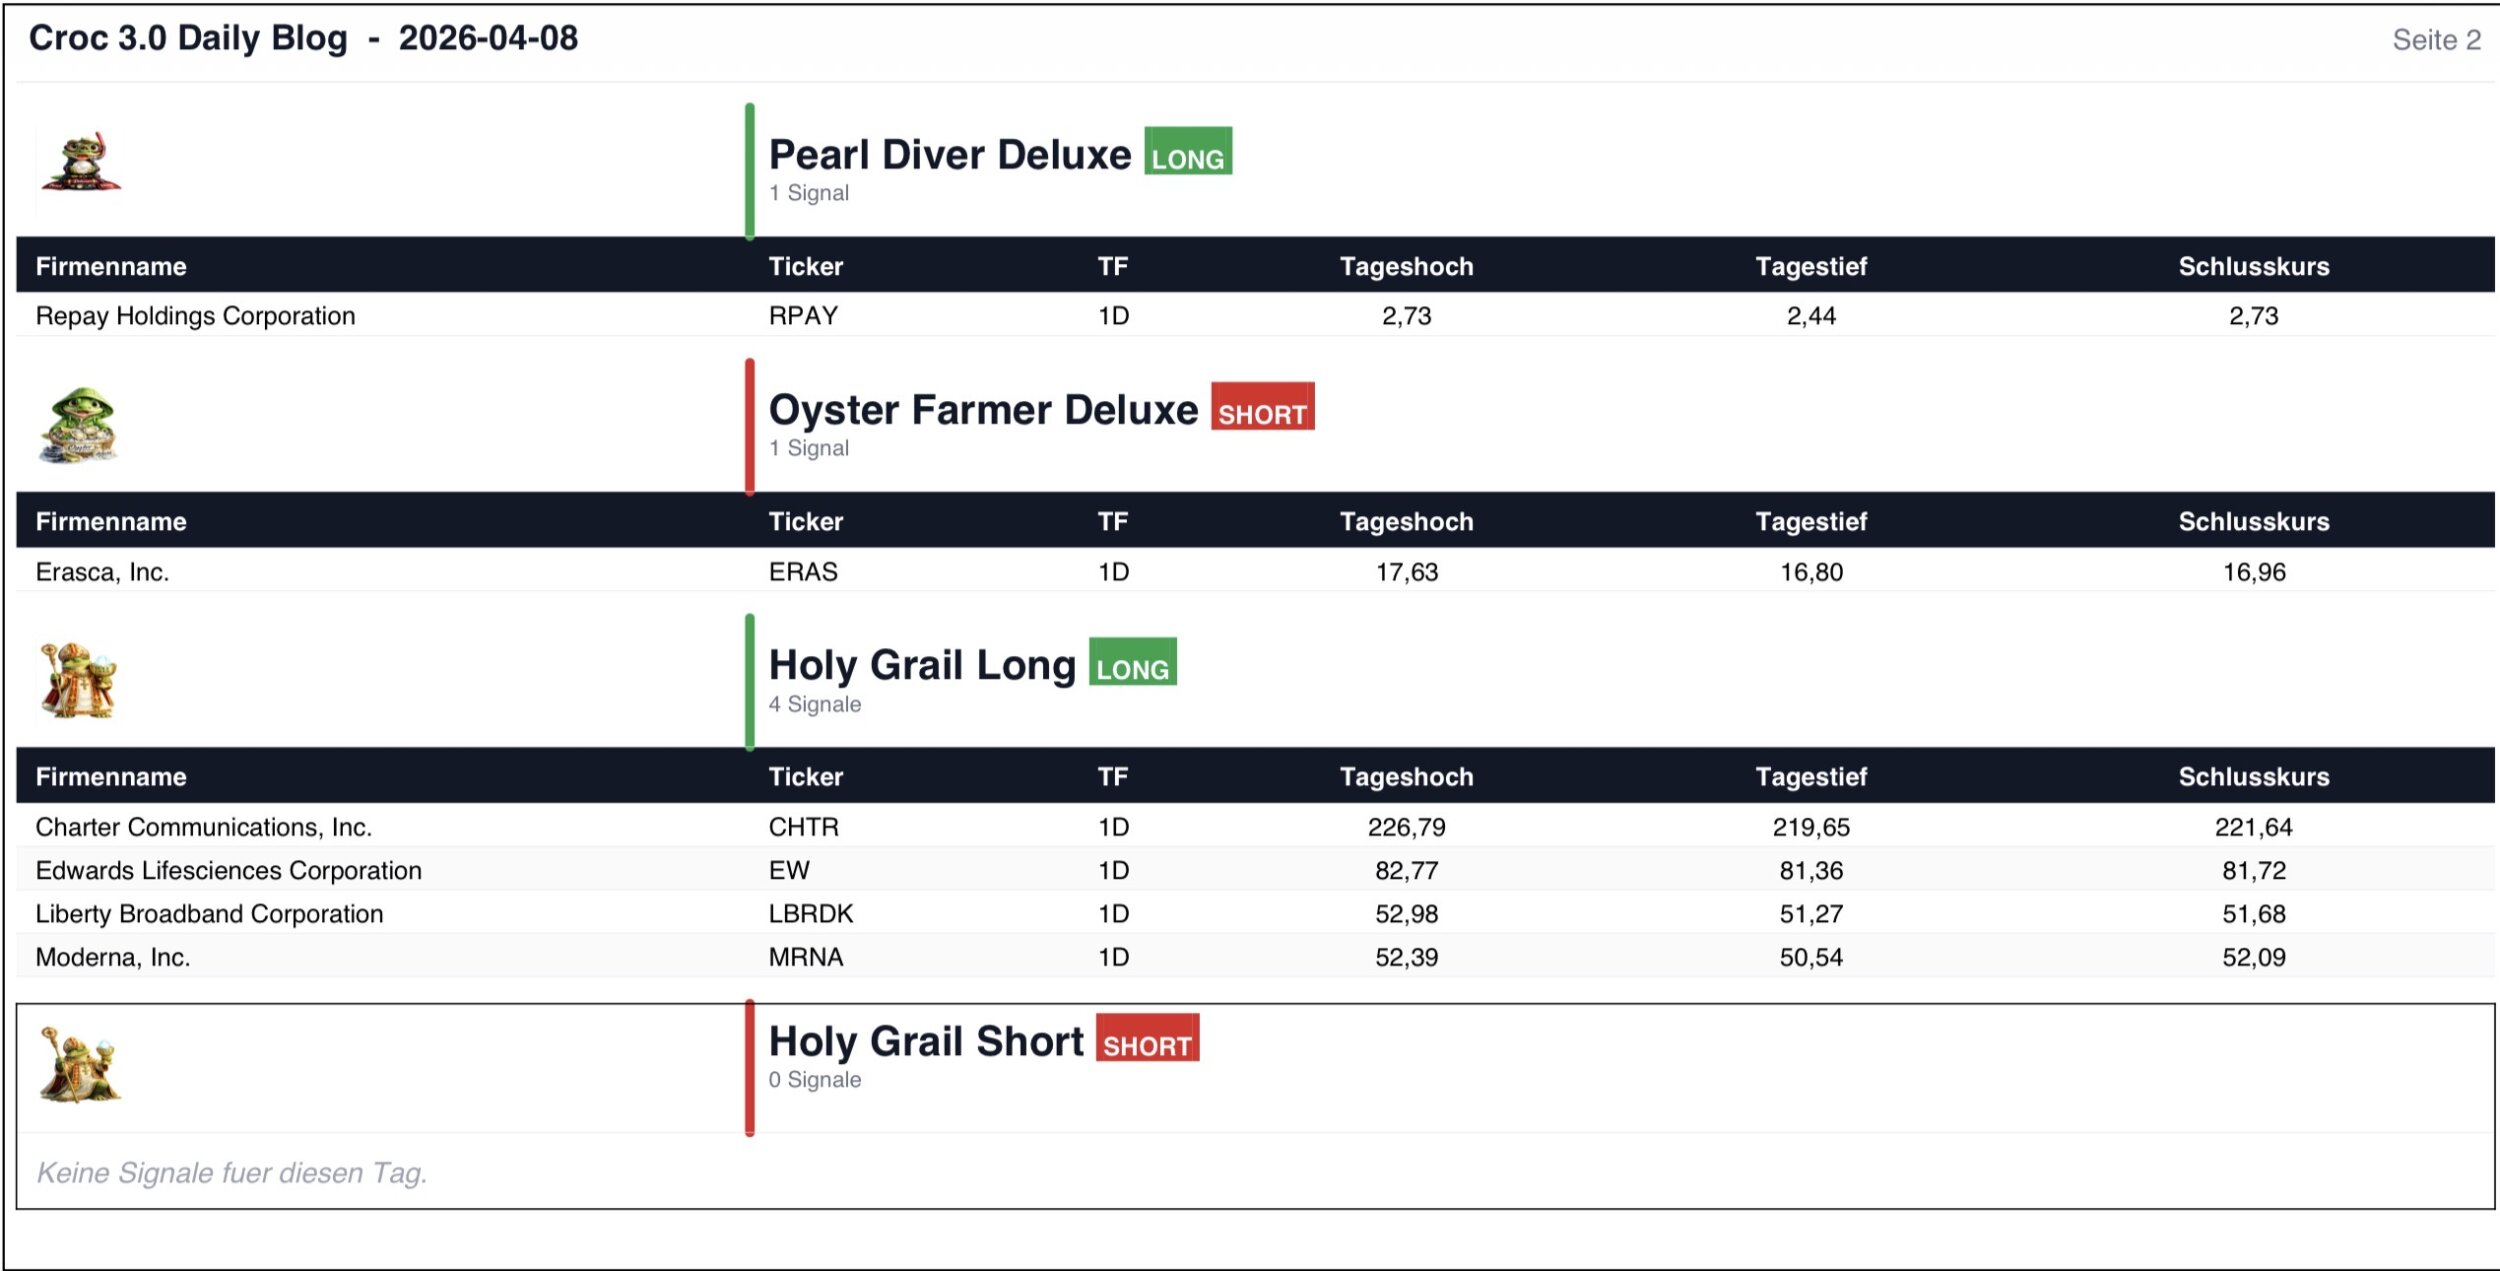Select the ERAS ticker cell
Viewport: 2500px width, 1271px height.
[803, 572]
